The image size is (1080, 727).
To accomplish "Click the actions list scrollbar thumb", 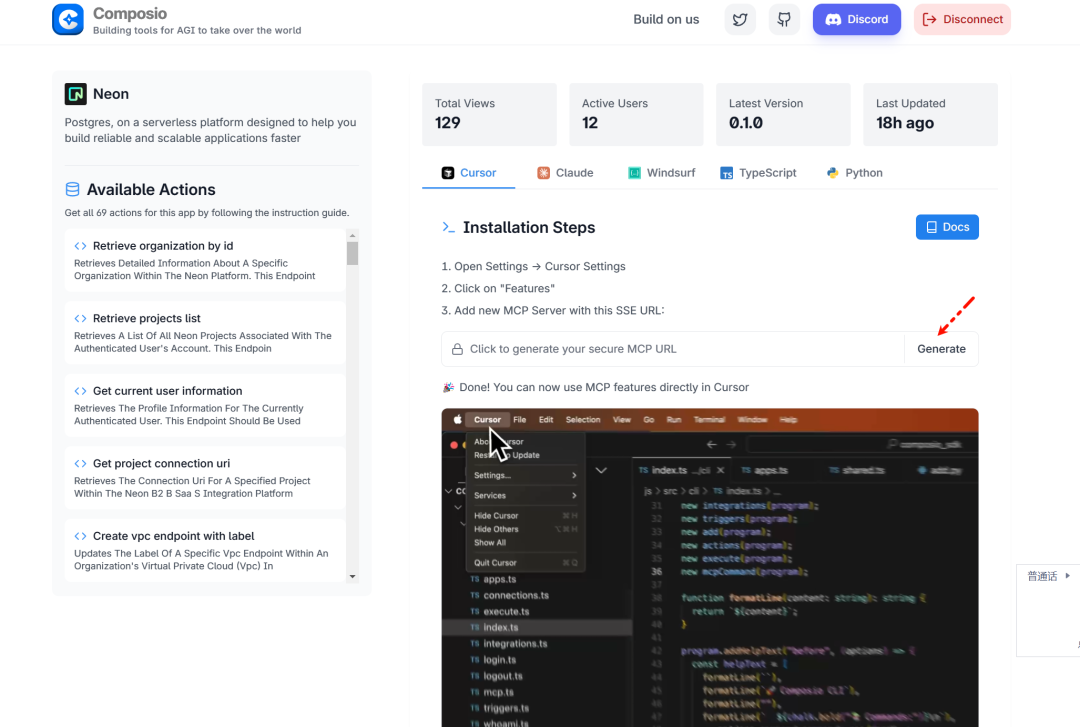I will 353,253.
